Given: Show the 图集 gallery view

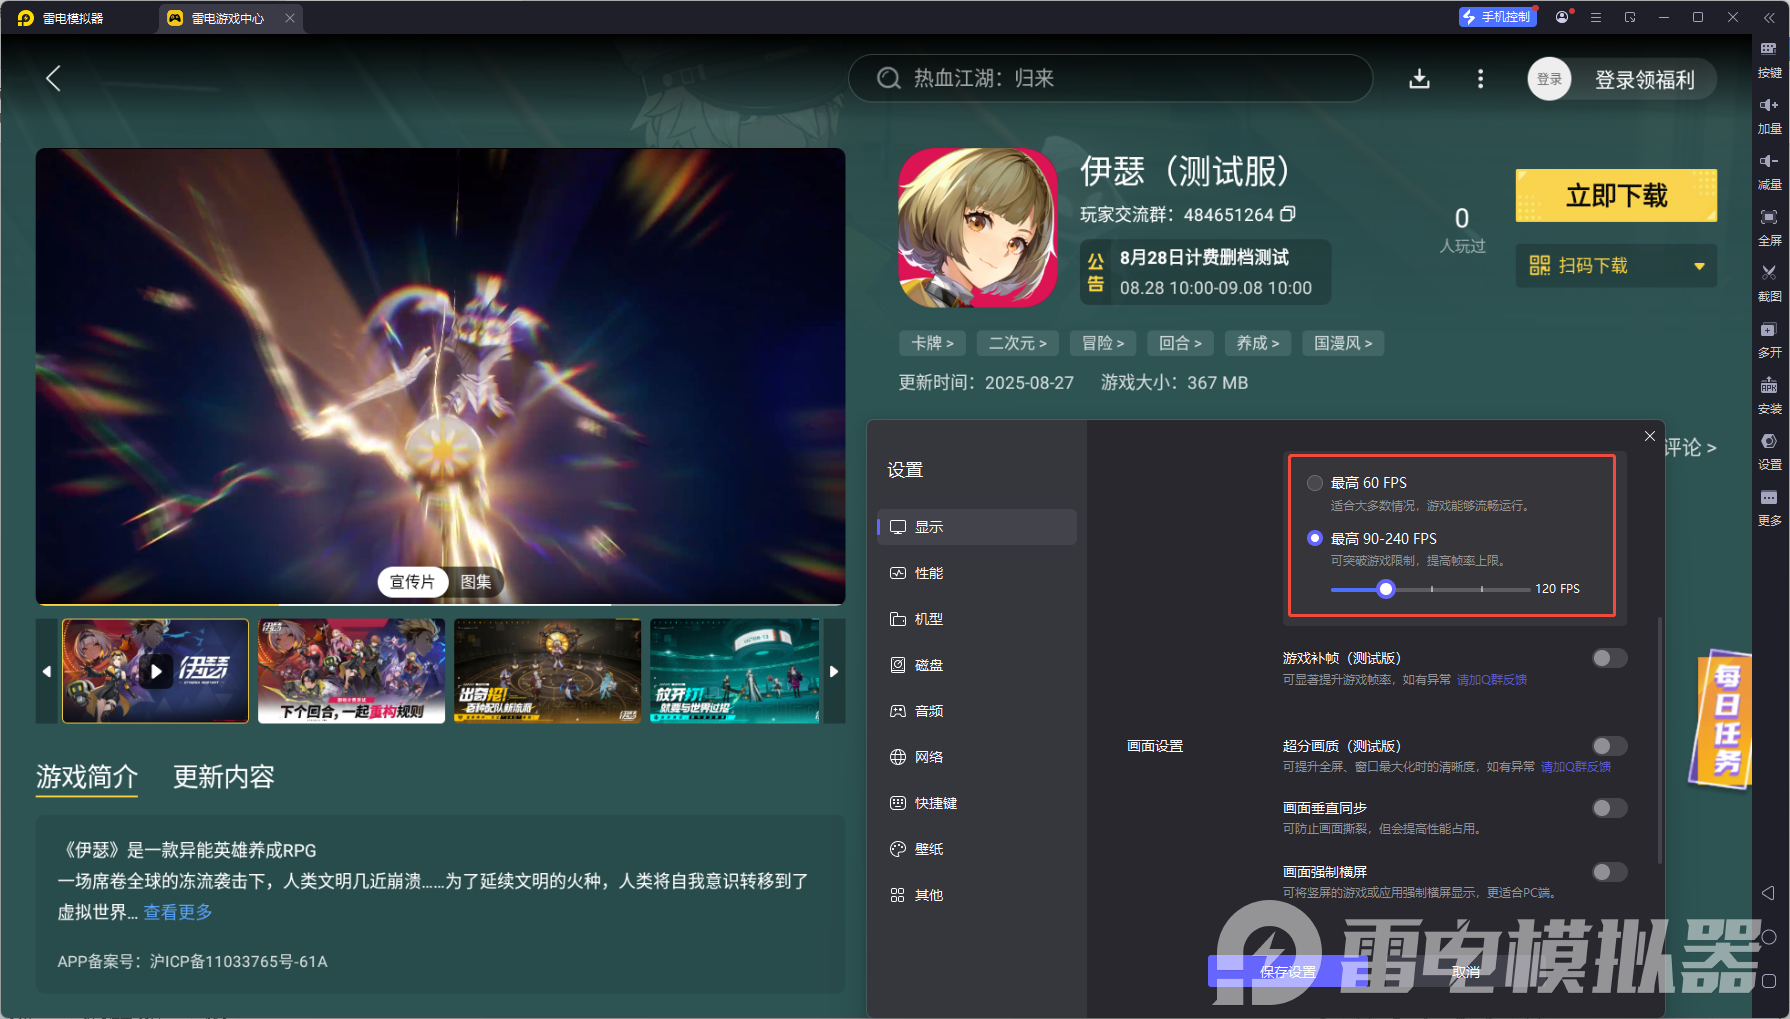Looking at the screenshot, I should [x=476, y=582].
